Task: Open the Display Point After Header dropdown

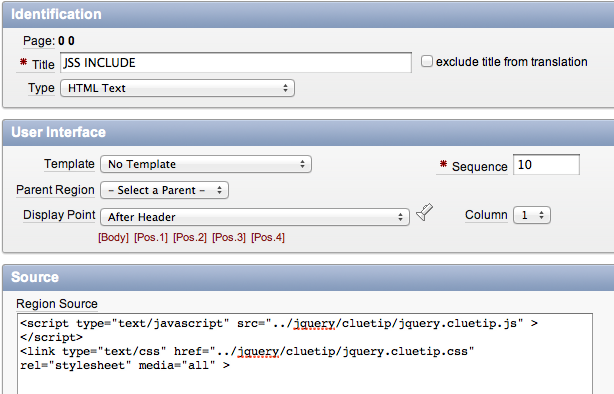Action: pyautogui.click(x=255, y=217)
